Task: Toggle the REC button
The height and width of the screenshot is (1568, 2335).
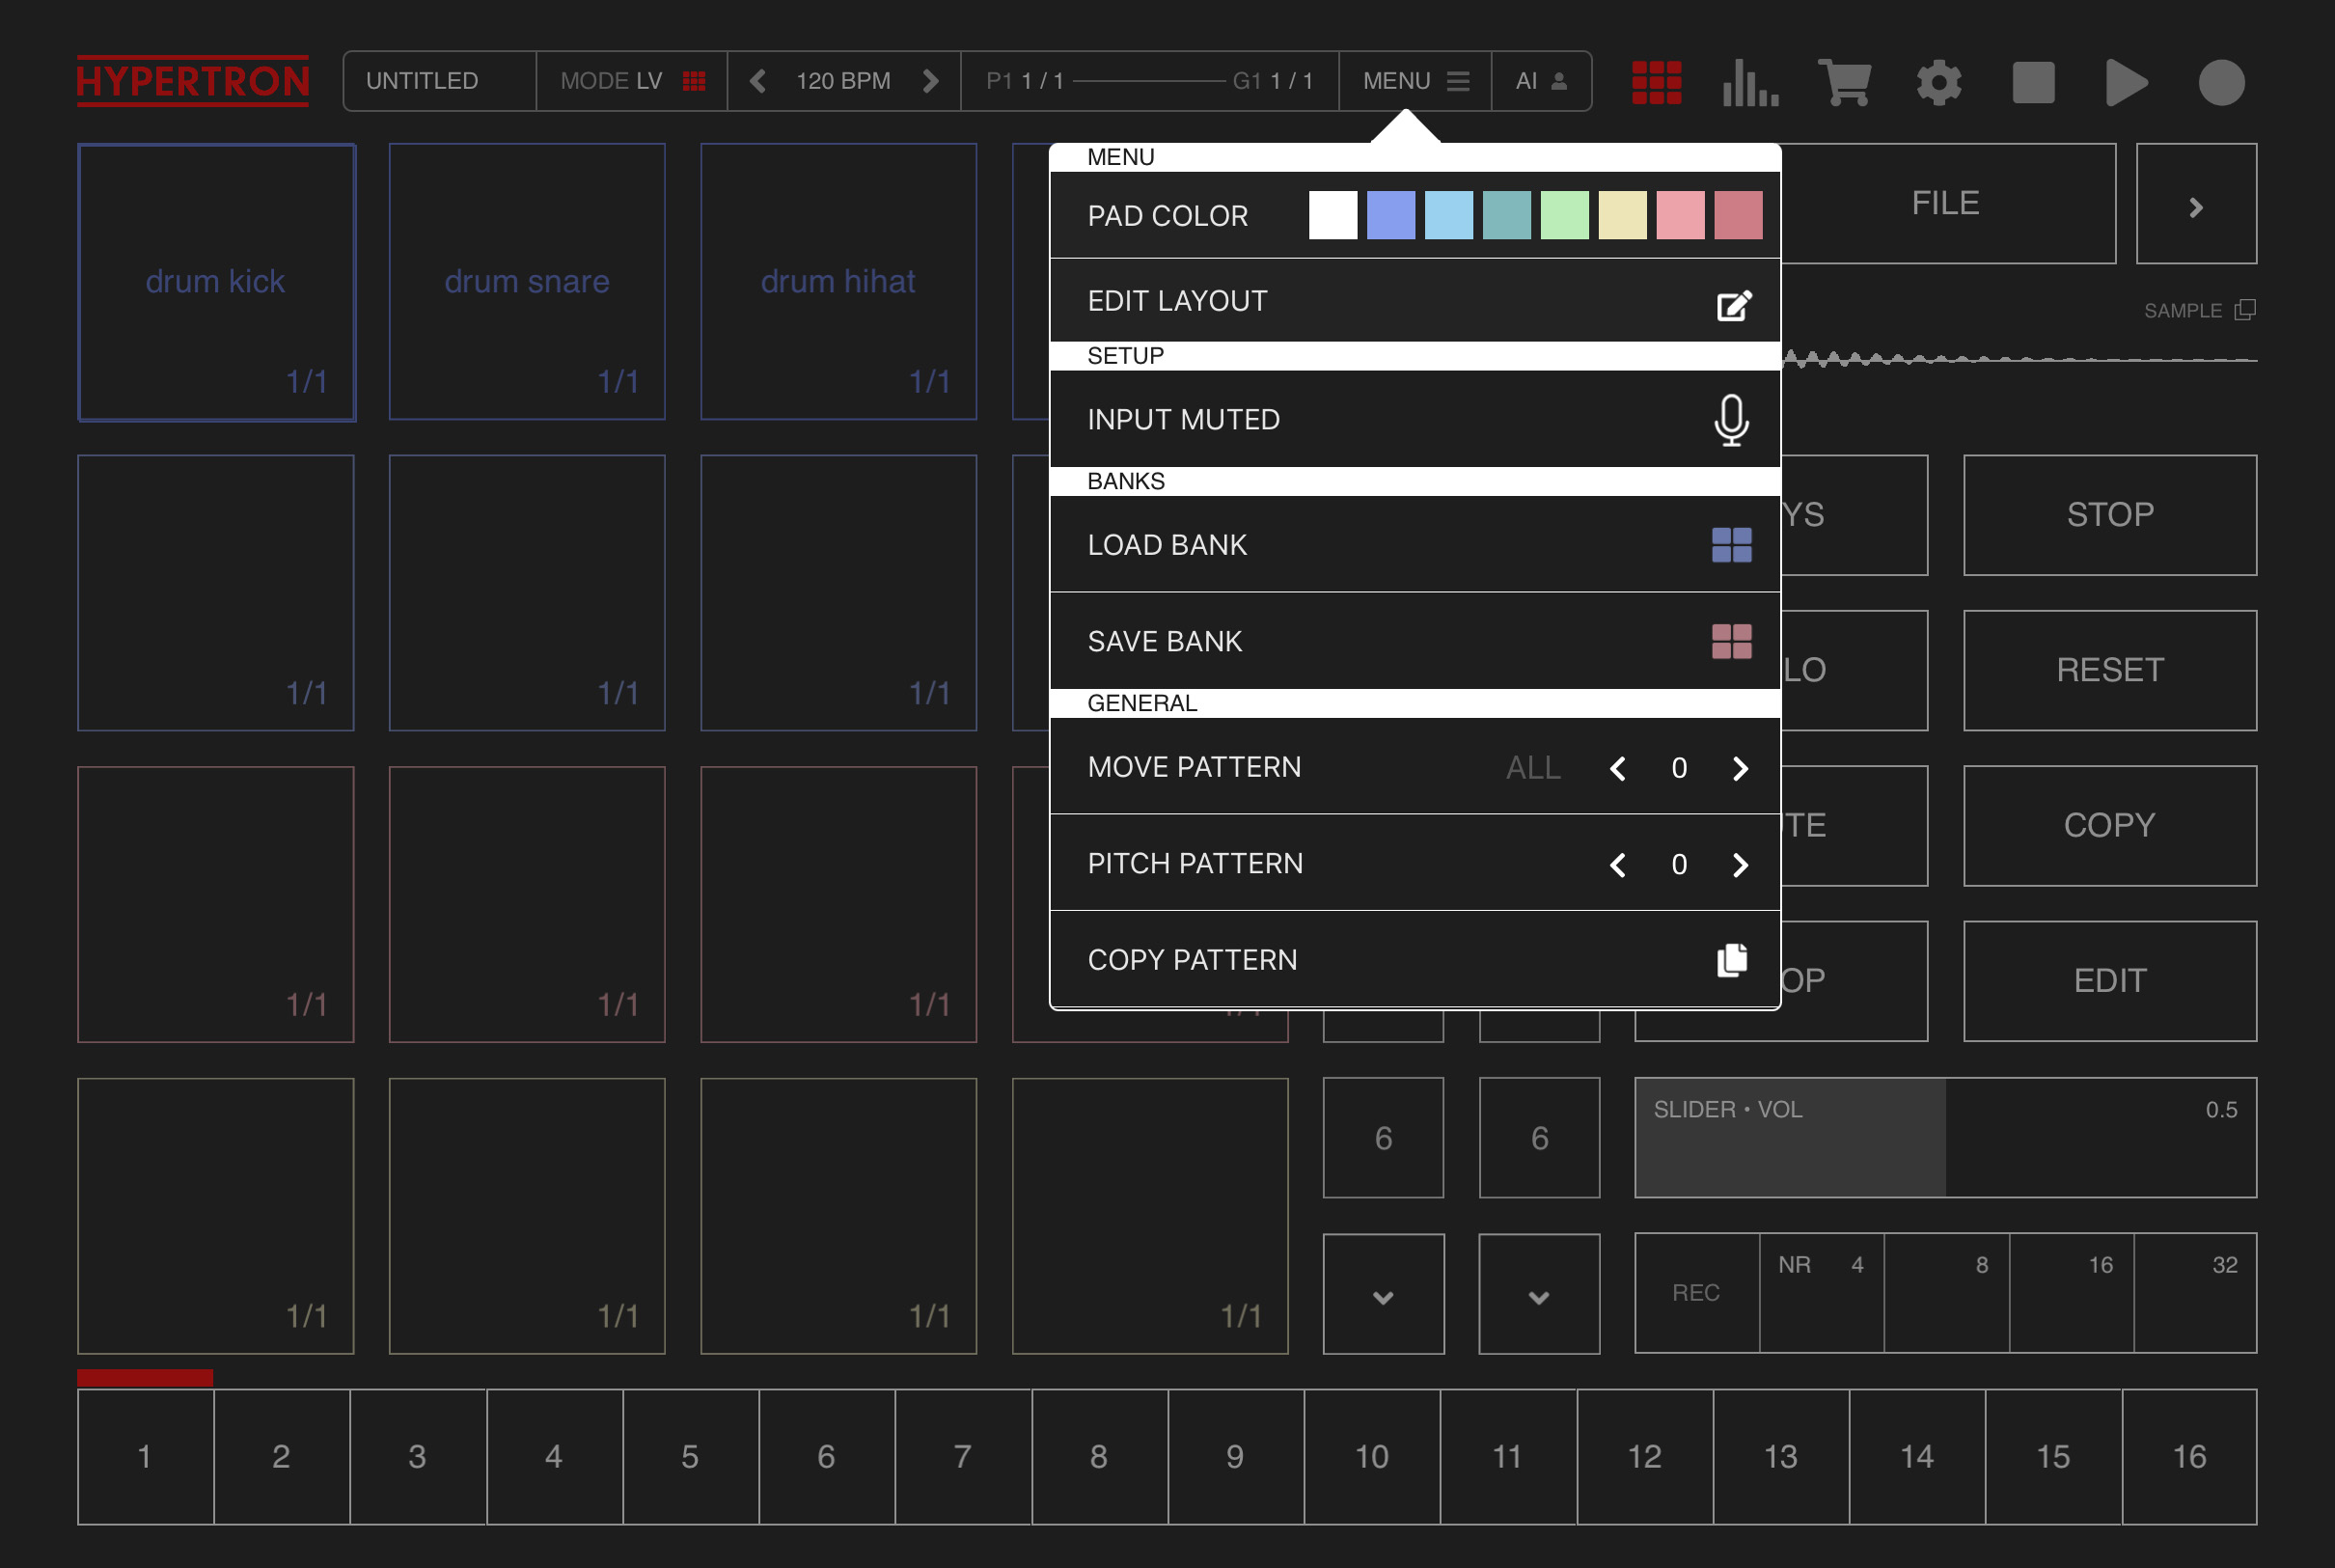Action: pyautogui.click(x=1696, y=1293)
